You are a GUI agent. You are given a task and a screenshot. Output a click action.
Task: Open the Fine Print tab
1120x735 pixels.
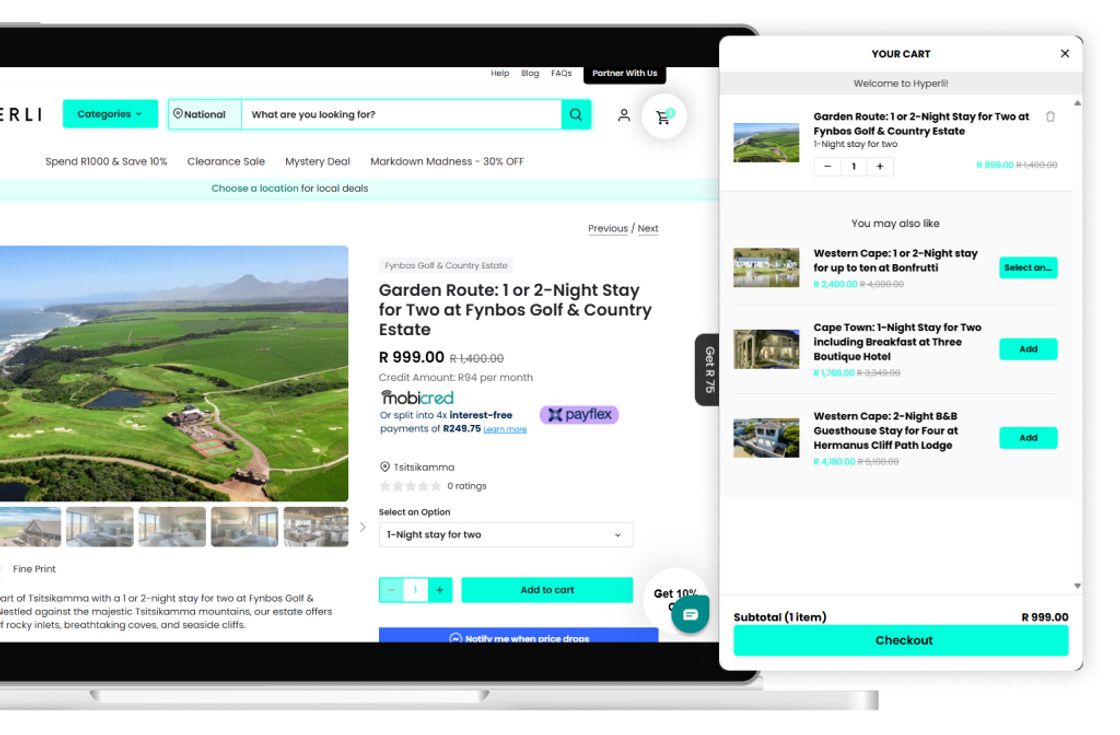coord(34,569)
